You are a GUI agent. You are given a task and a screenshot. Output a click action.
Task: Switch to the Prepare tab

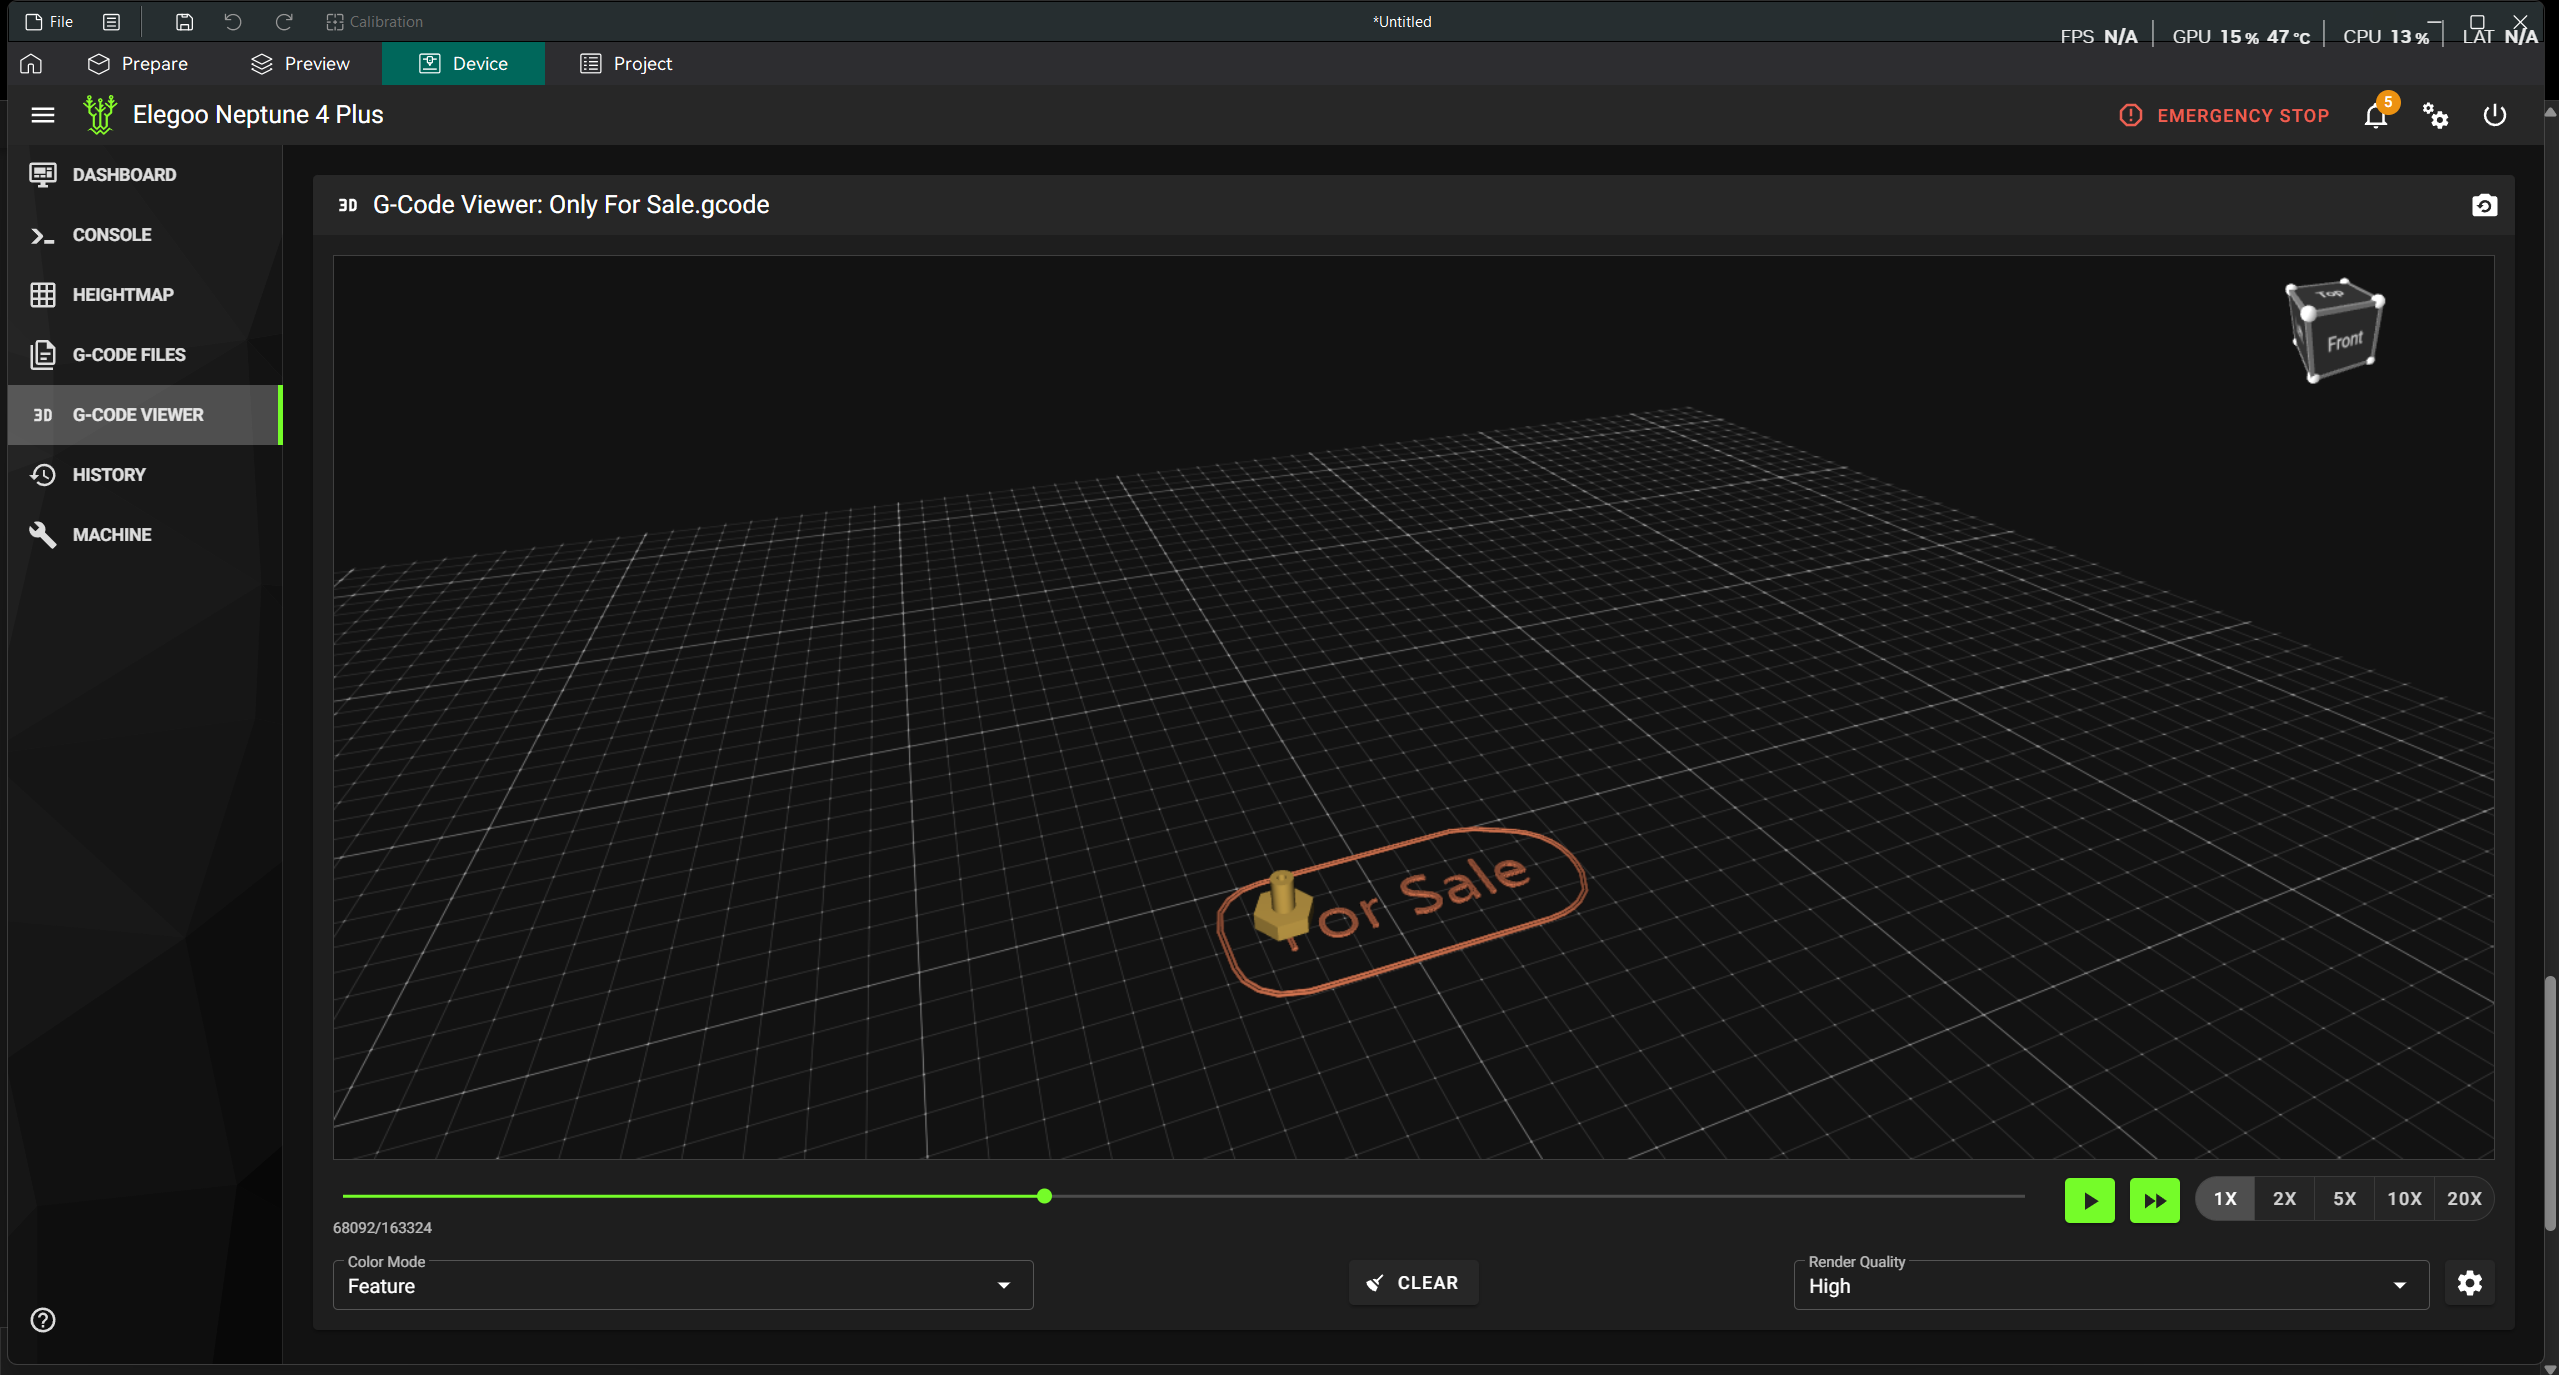click(138, 64)
